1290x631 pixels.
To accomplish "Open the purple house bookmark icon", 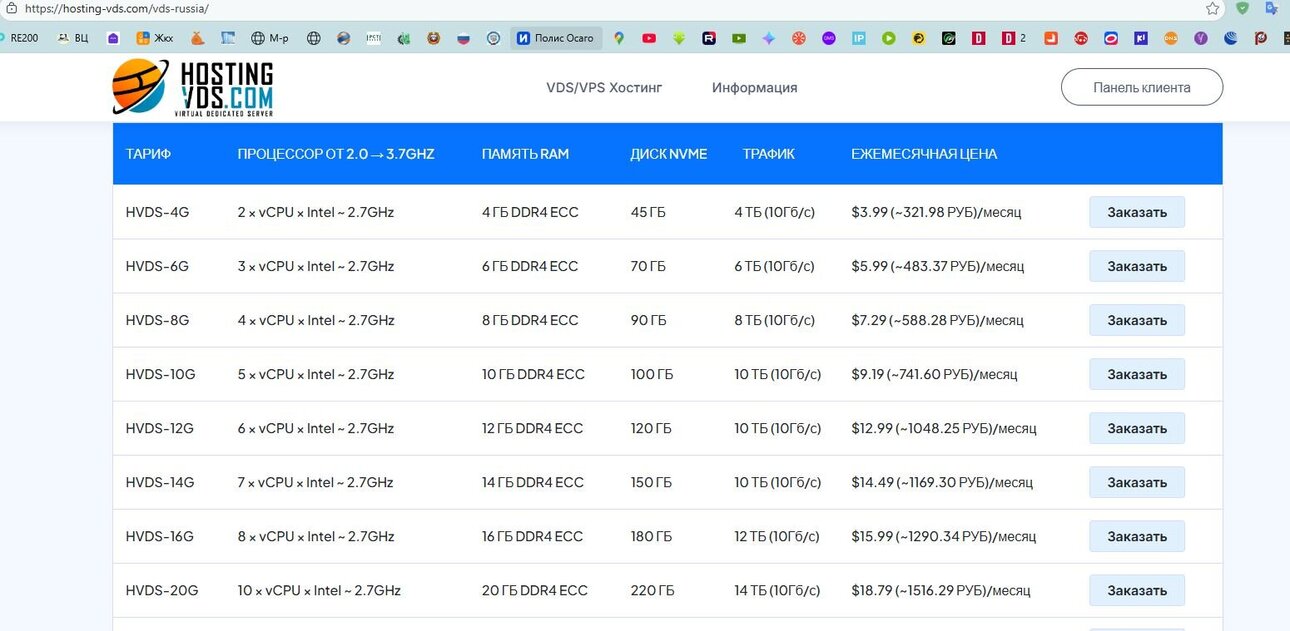I will point(113,38).
